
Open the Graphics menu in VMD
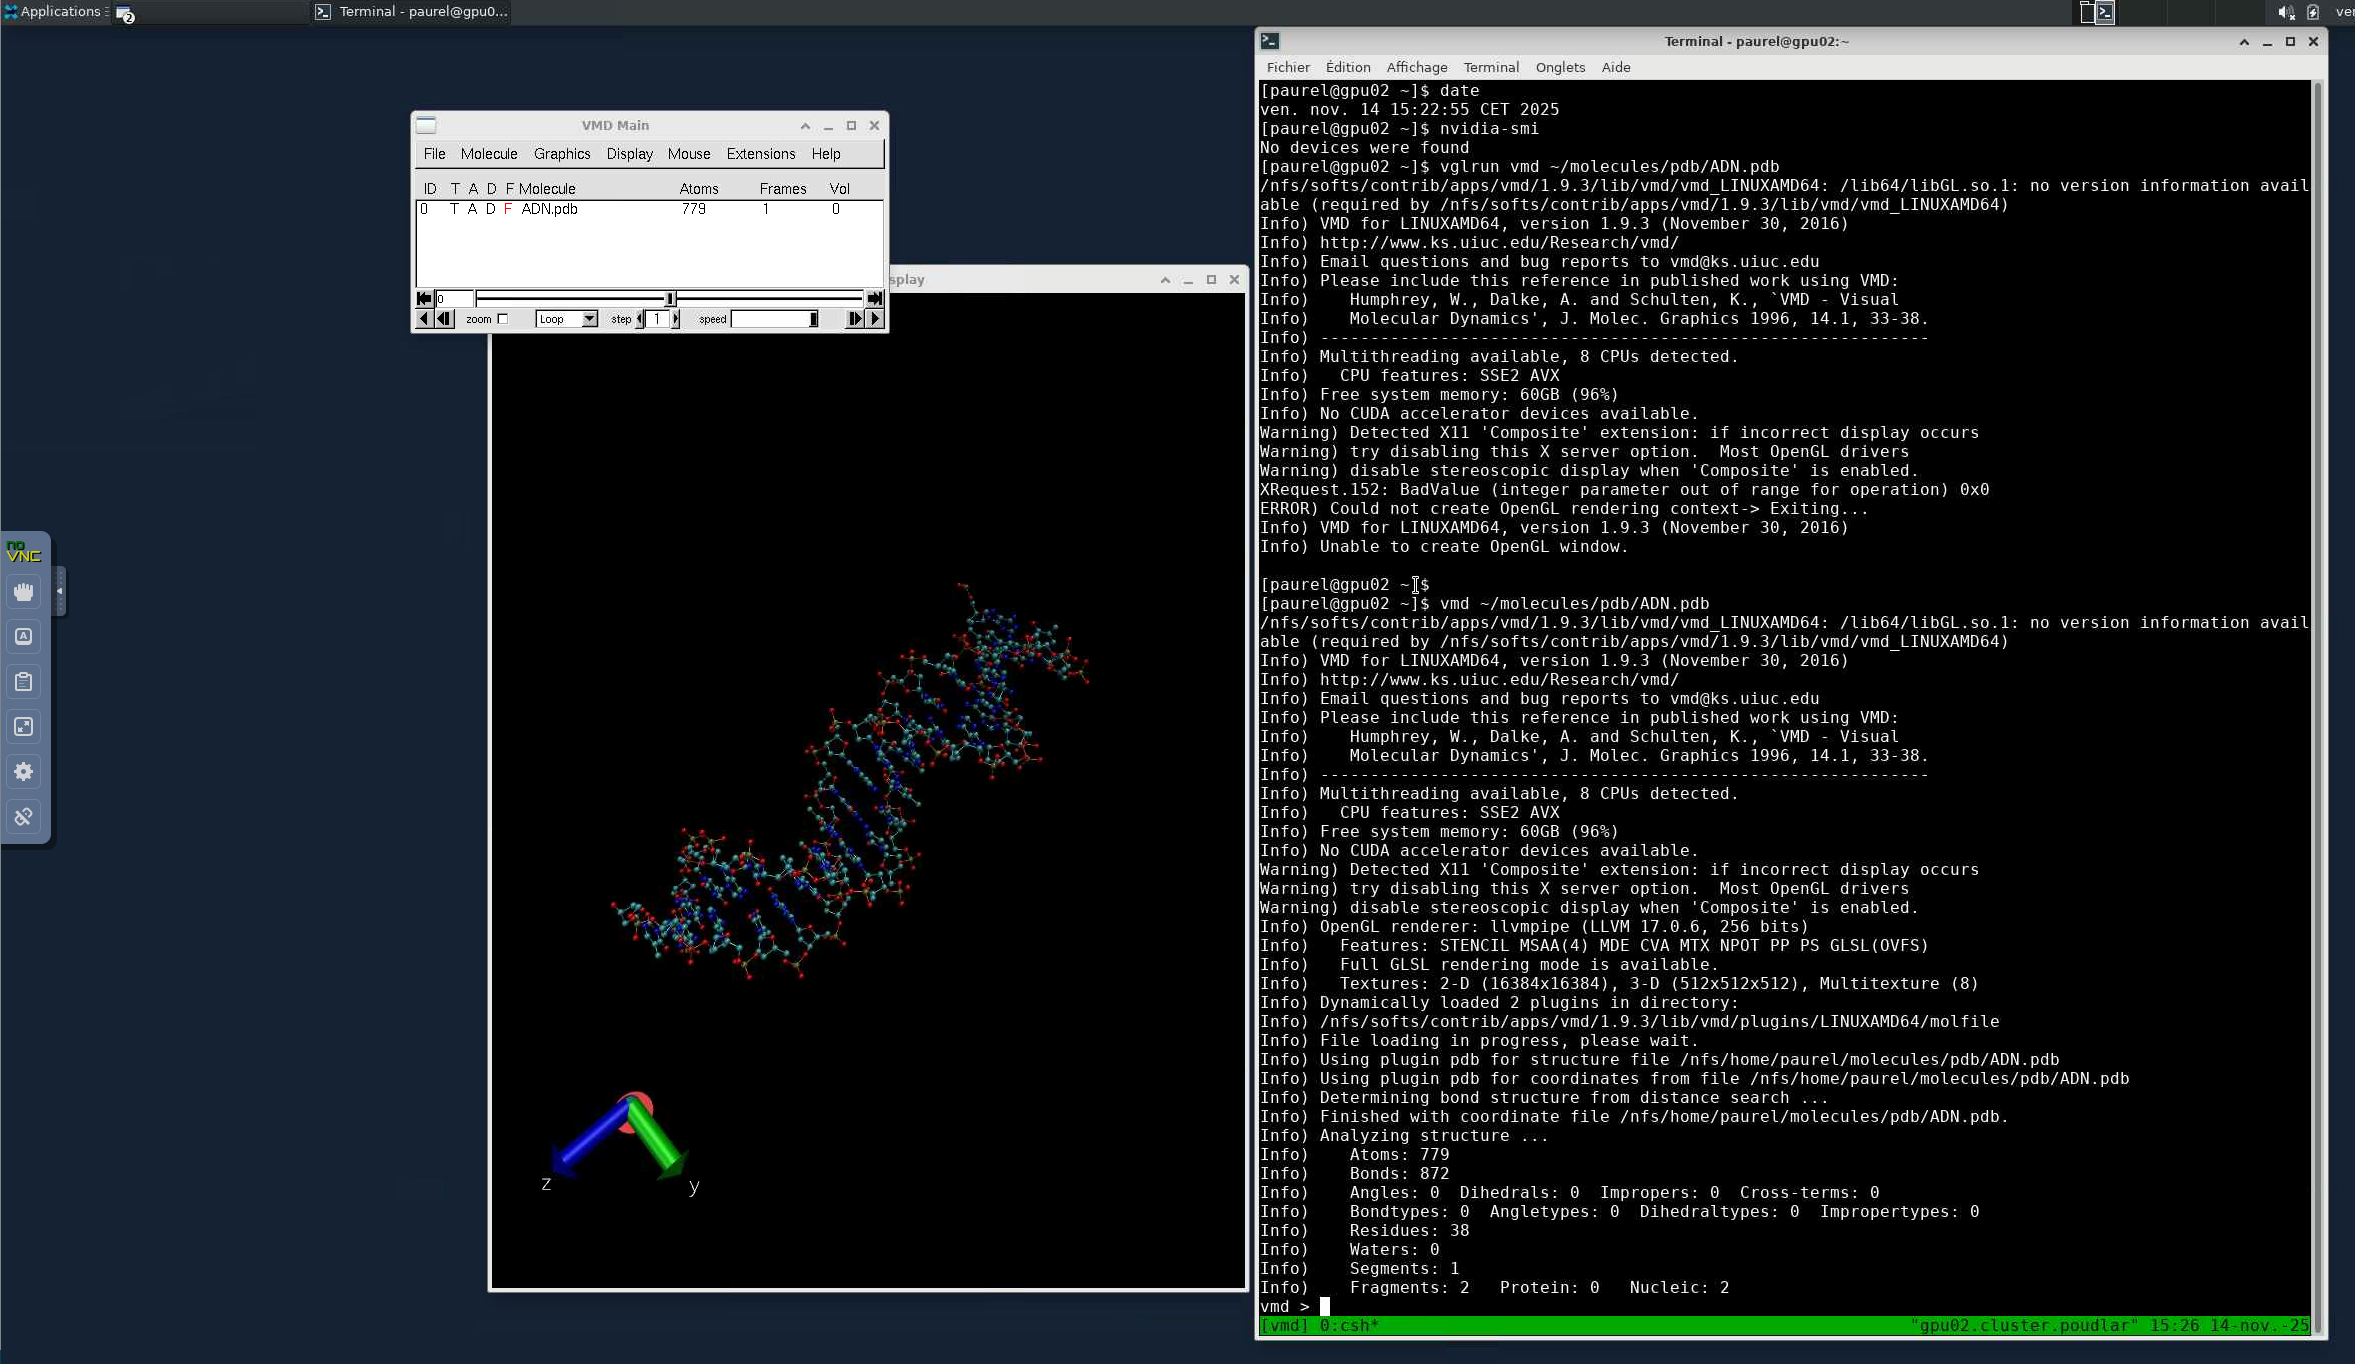(x=561, y=154)
